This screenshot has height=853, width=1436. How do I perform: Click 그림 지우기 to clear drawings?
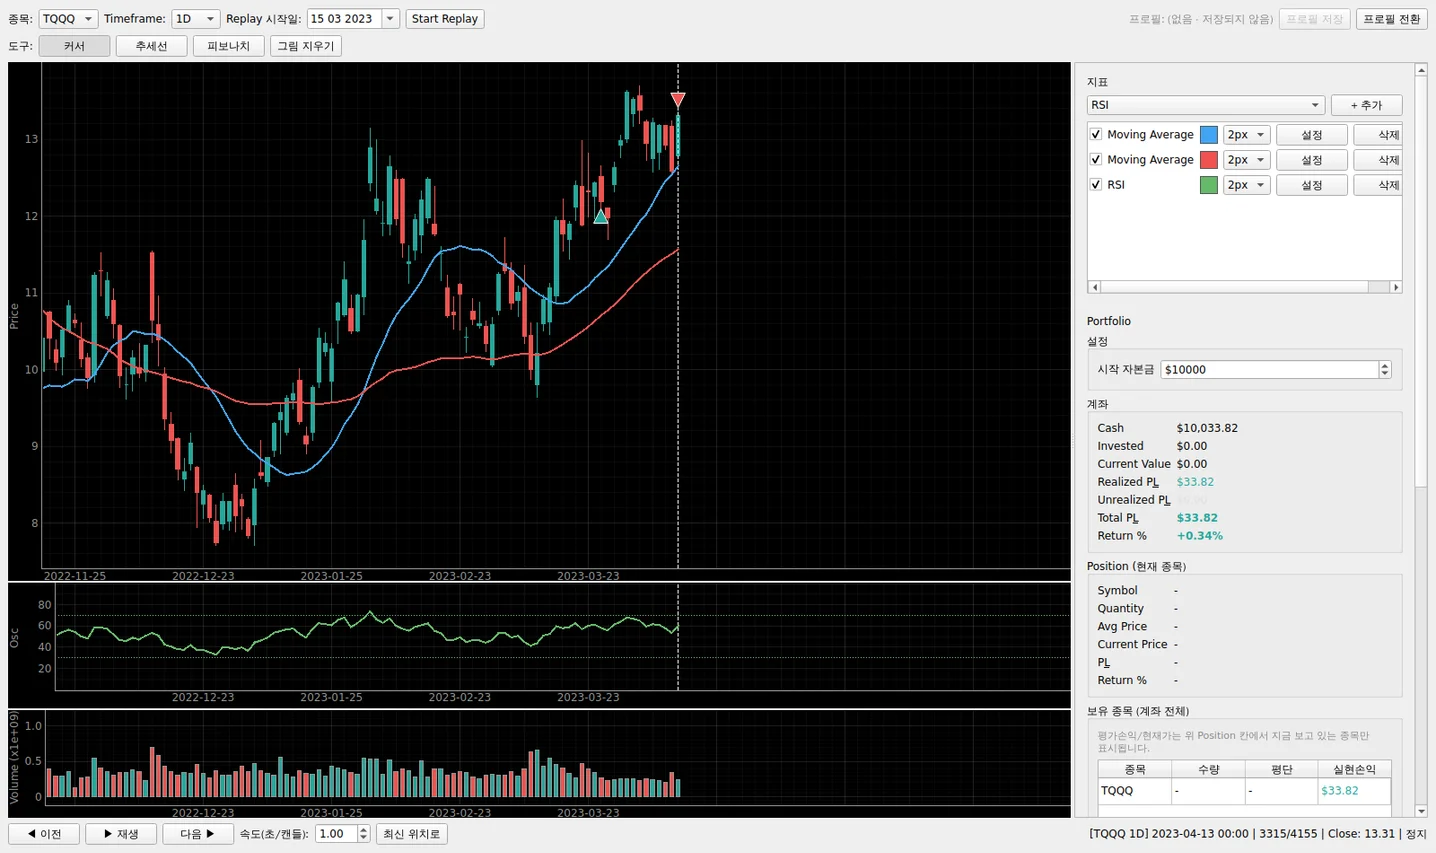tap(306, 46)
